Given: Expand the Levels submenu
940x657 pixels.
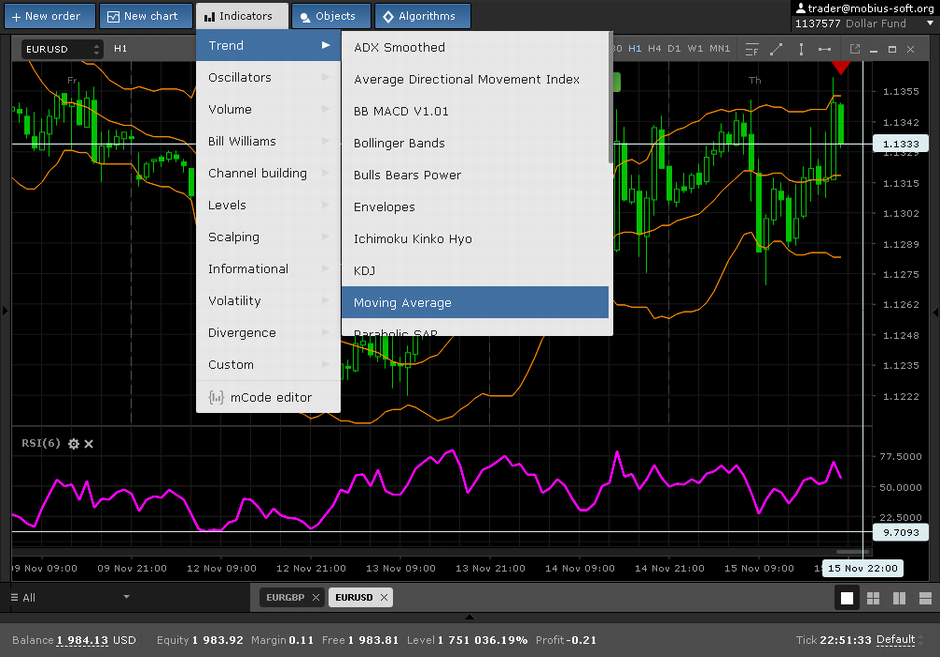Looking at the screenshot, I should pyautogui.click(x=268, y=205).
